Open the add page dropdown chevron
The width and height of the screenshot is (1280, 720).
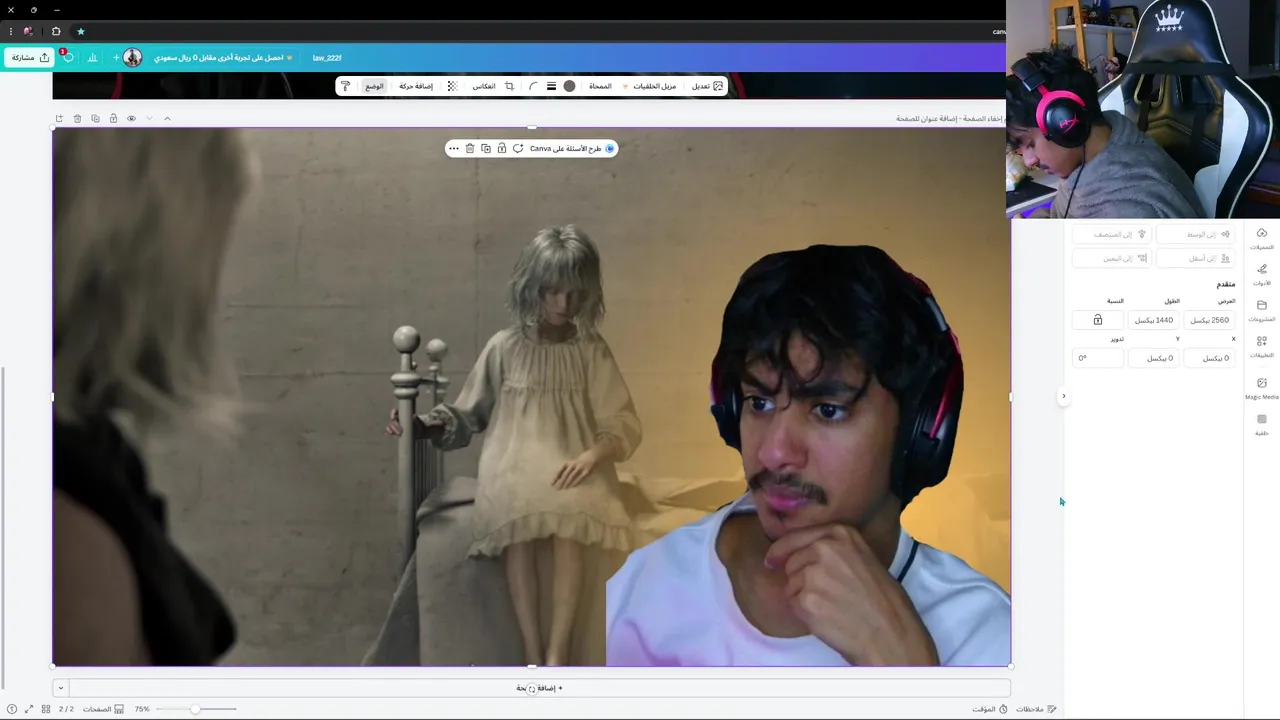(60, 688)
